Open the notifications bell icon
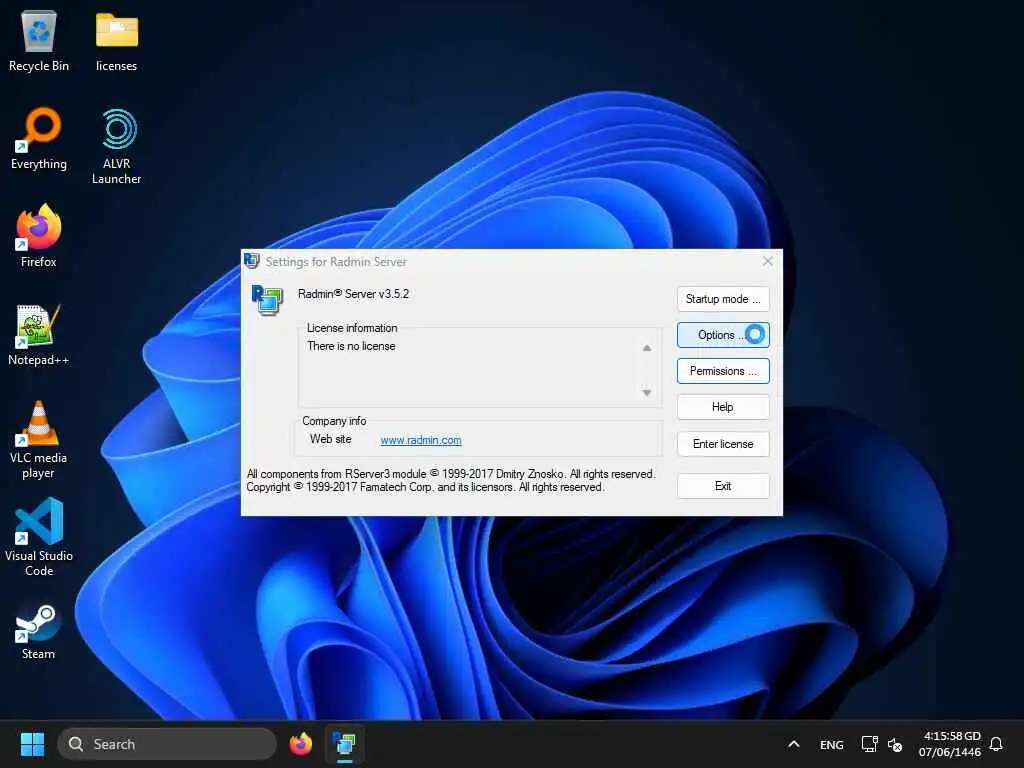1024x768 pixels. point(996,744)
